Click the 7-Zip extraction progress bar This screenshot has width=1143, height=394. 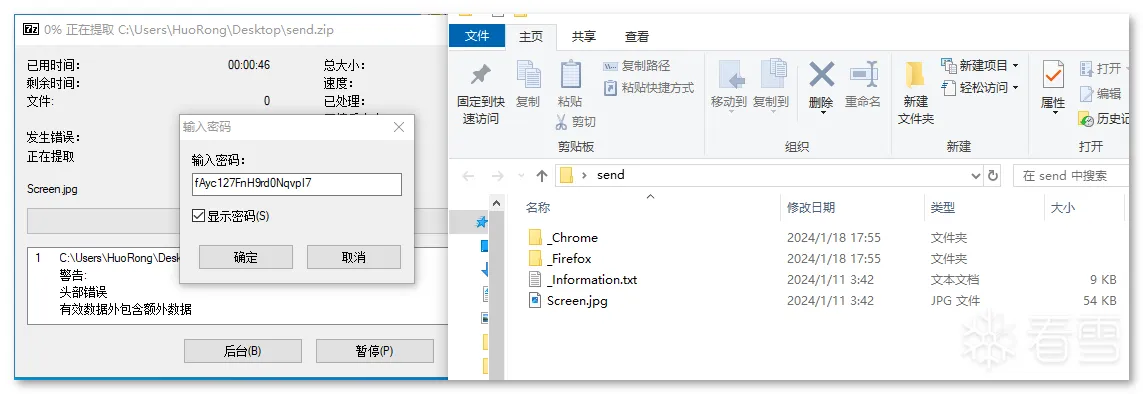point(237,221)
